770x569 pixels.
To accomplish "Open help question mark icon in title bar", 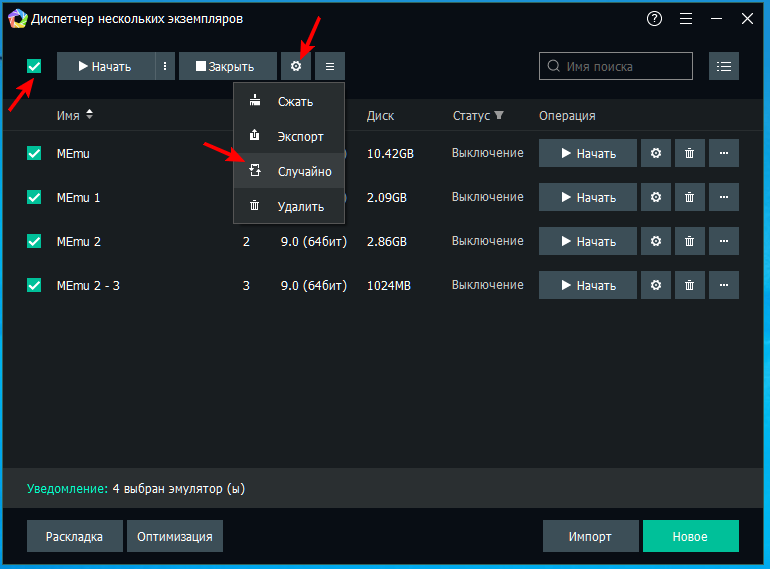I will 654,19.
